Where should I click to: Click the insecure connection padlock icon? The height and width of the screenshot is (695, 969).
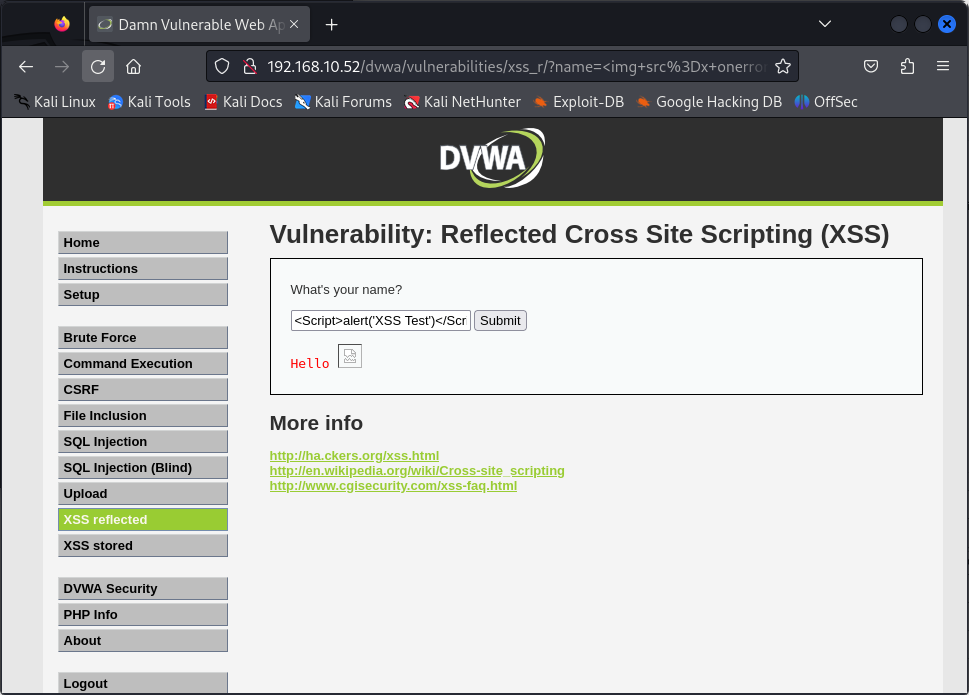click(250, 66)
